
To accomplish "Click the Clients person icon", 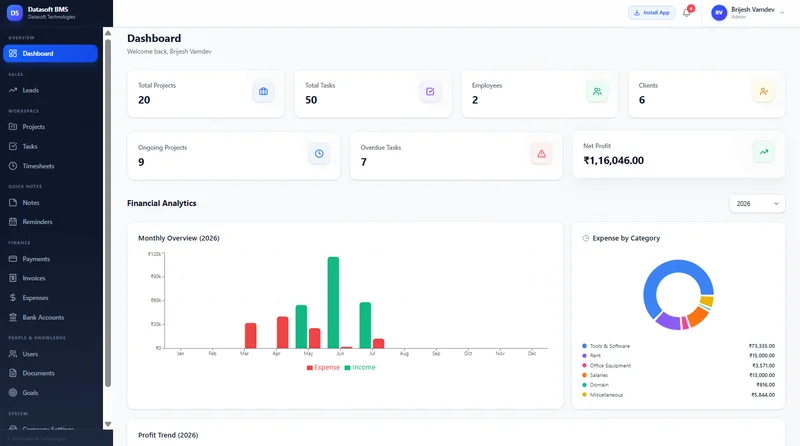I will click(x=764, y=92).
